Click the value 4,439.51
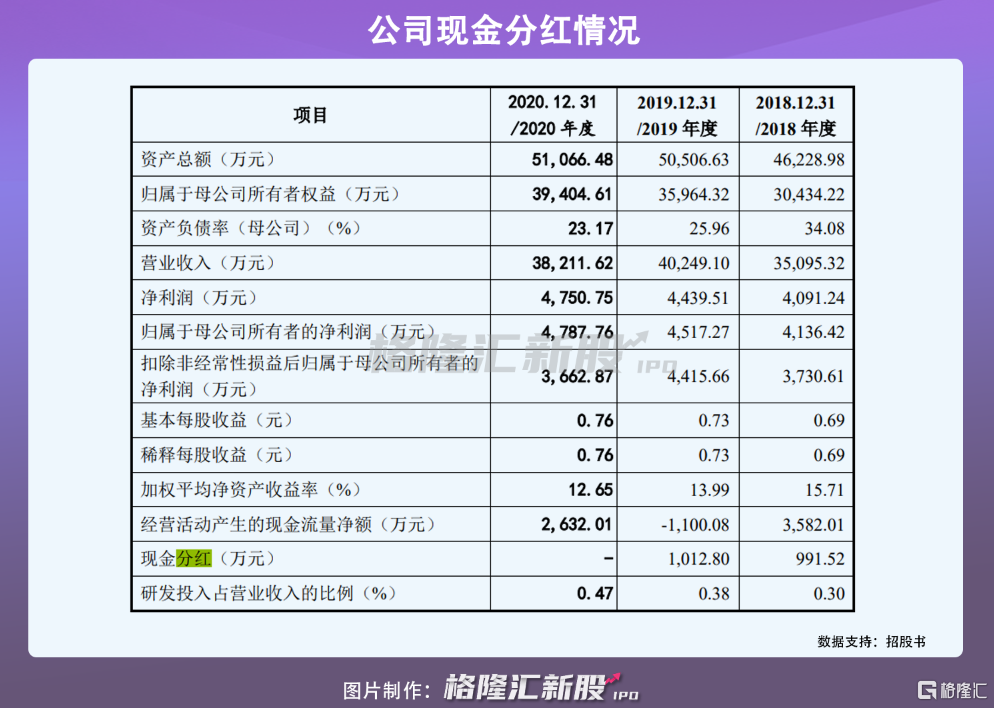This screenshot has width=994, height=708. pyautogui.click(x=698, y=298)
